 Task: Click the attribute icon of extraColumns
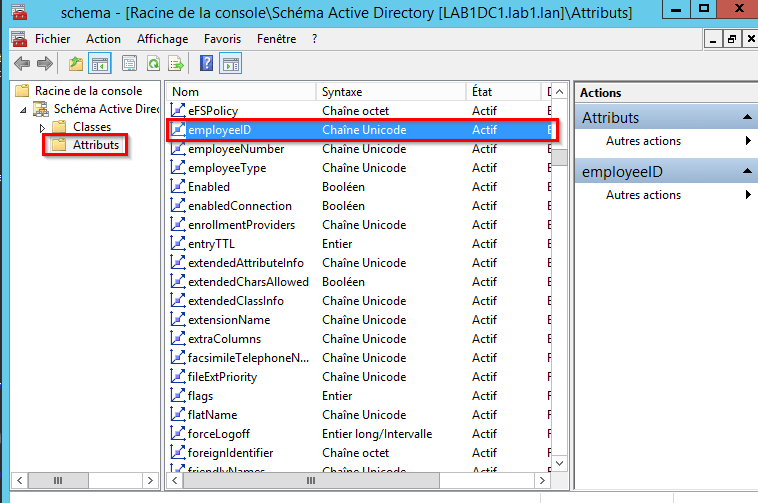point(178,338)
